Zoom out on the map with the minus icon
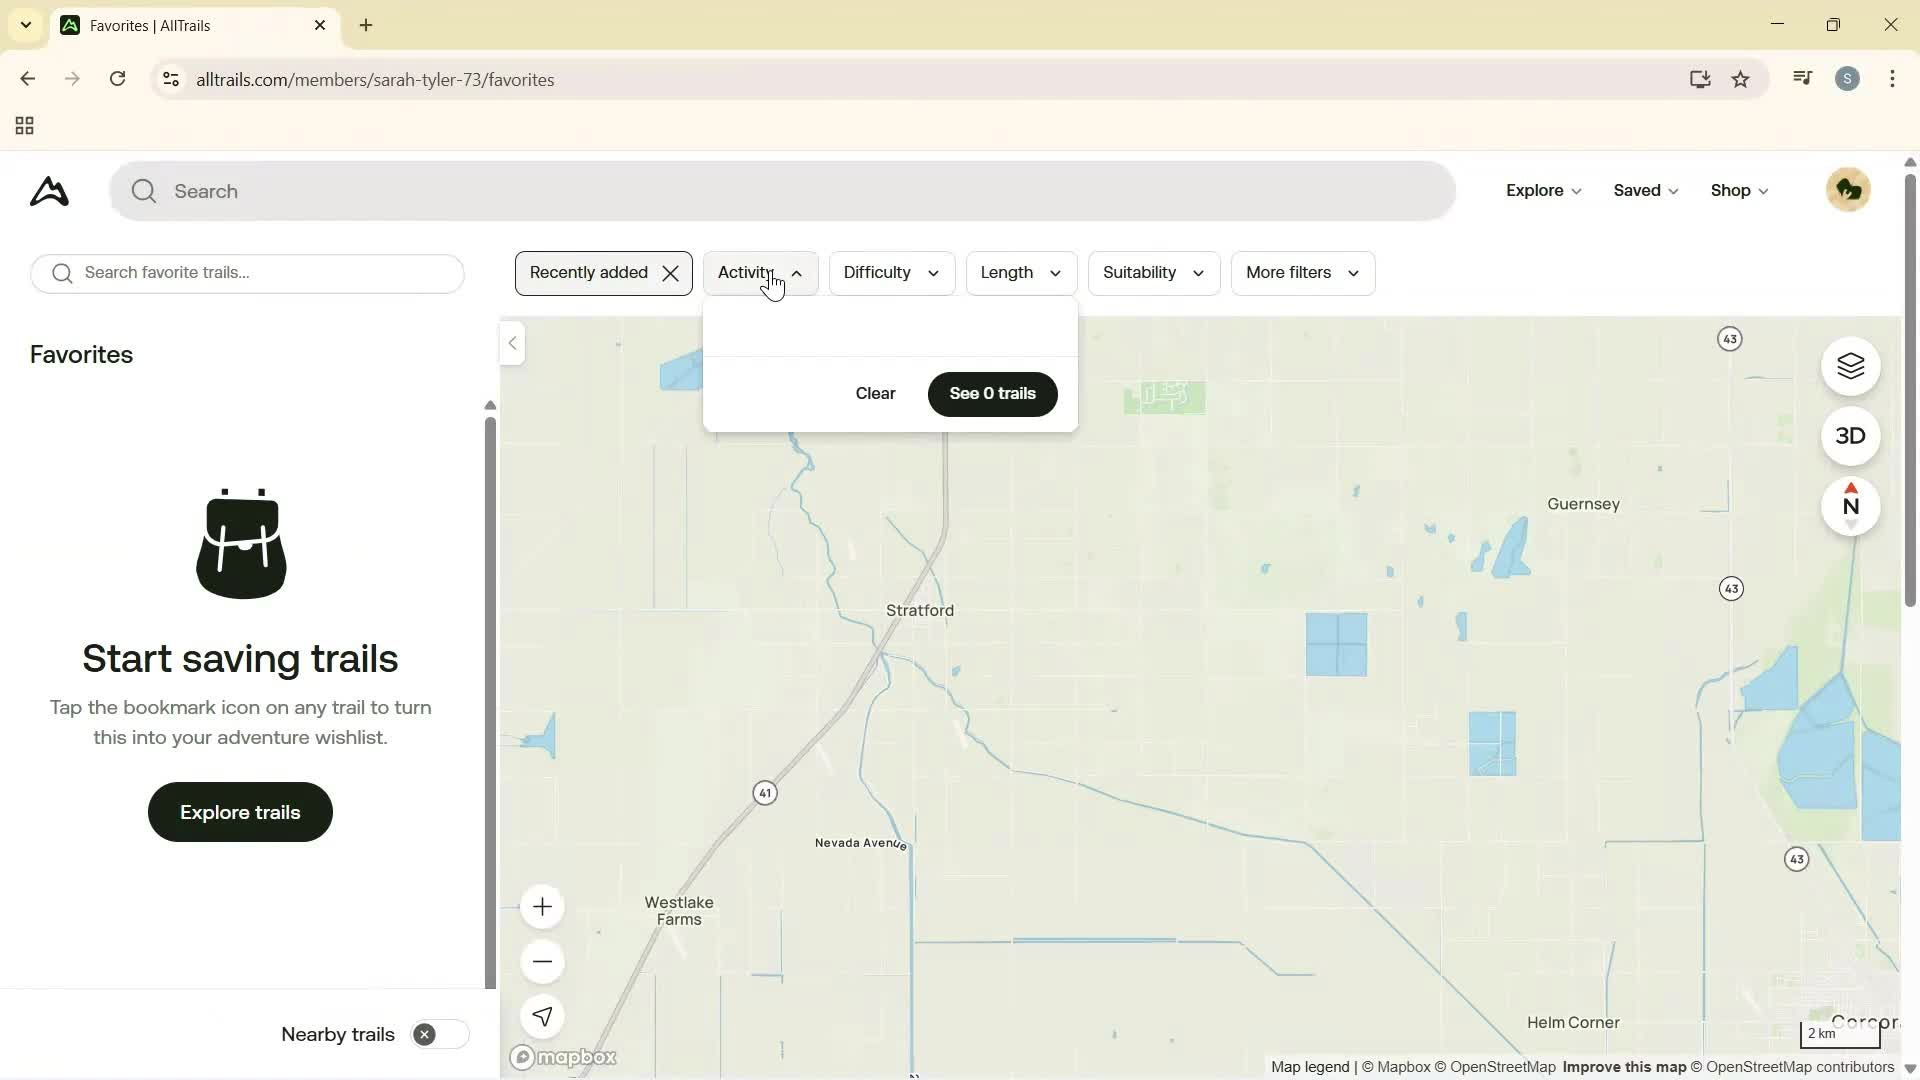This screenshot has width=1920, height=1080. coord(541,960)
